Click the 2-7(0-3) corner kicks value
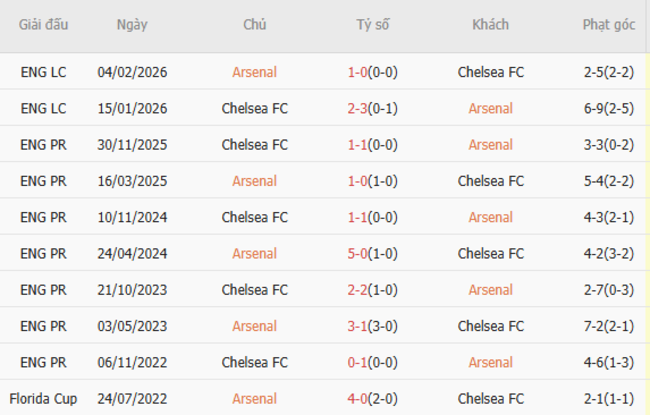This screenshot has width=650, height=415. [609, 290]
